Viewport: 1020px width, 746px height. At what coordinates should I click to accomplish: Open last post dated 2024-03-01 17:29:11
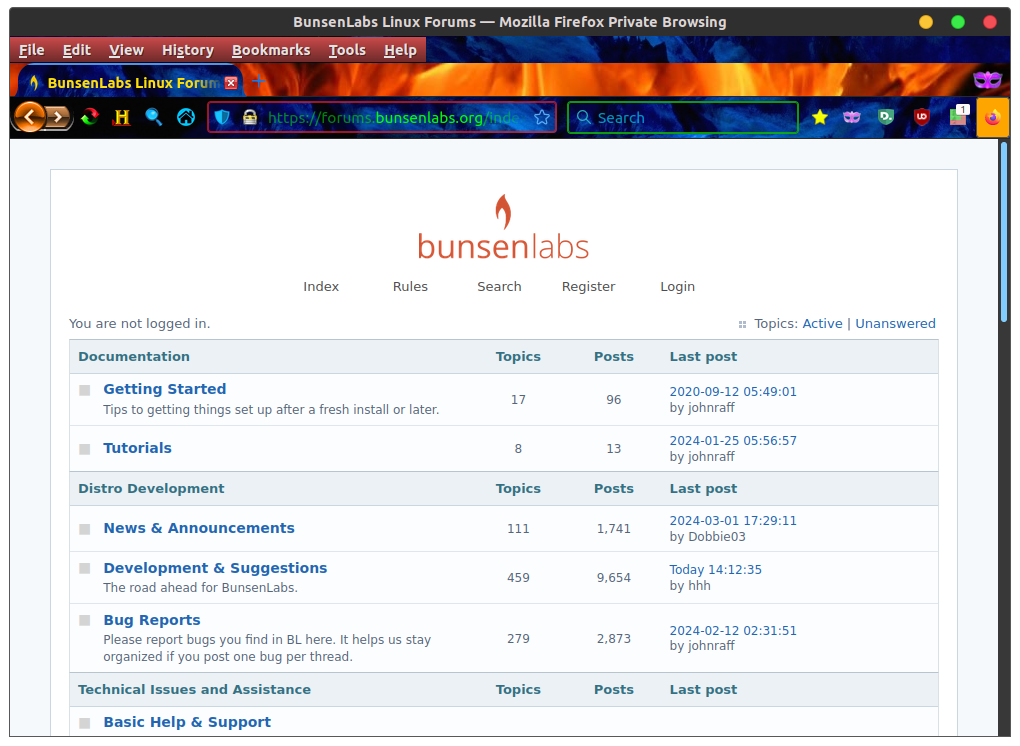coord(733,520)
